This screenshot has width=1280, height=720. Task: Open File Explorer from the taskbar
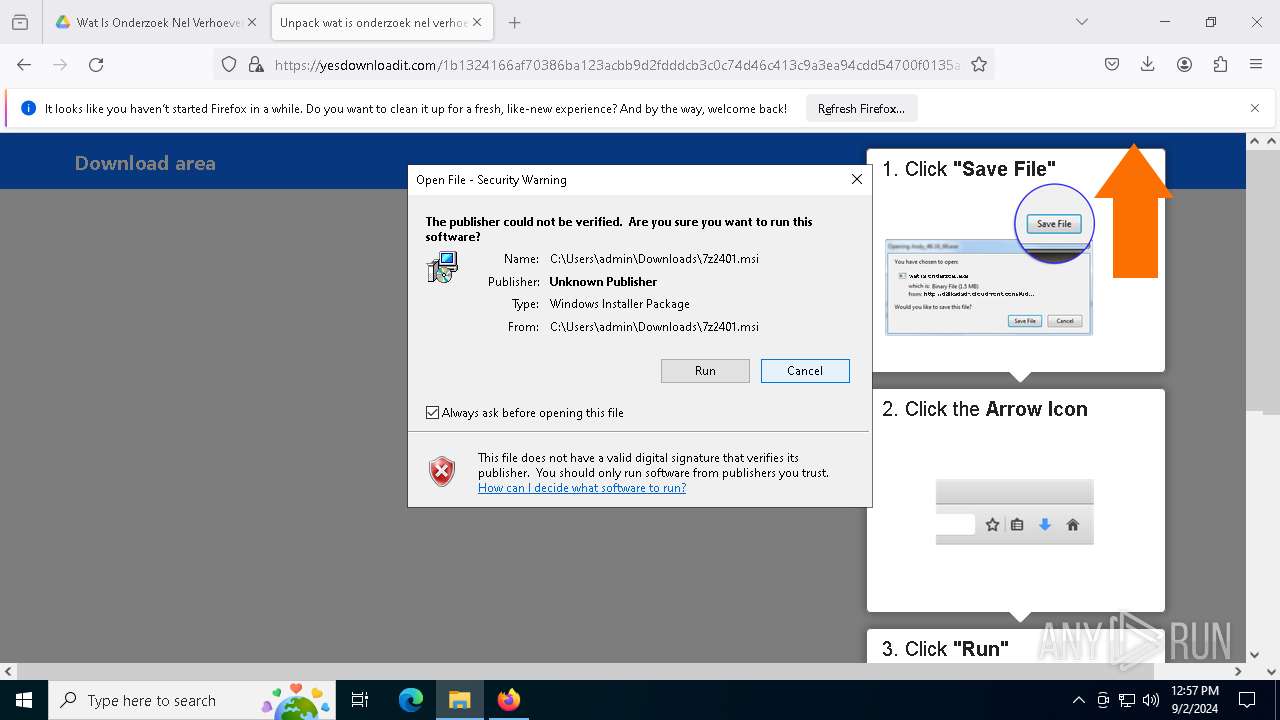459,700
